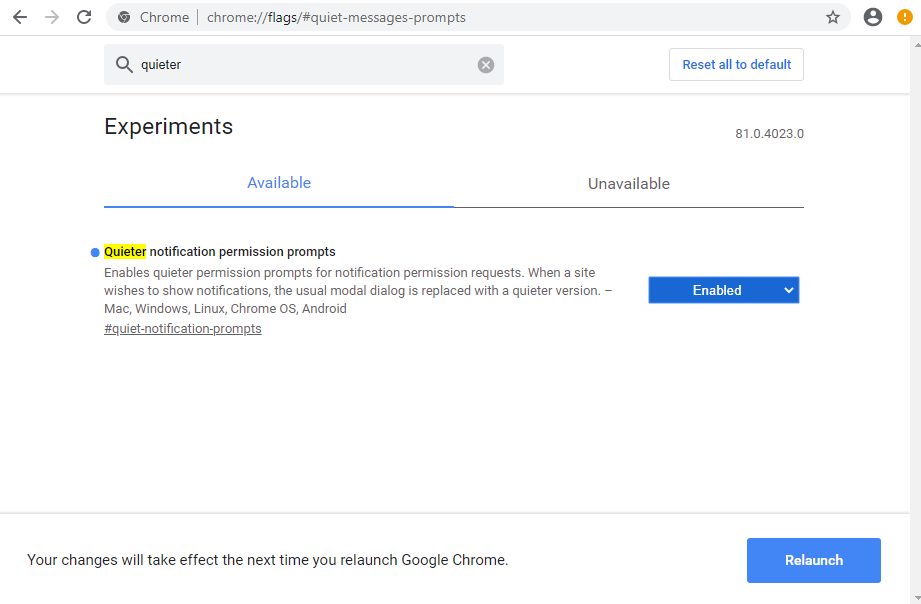This screenshot has width=921, height=604.
Task: Switch to the Unavailable tab
Action: tap(628, 184)
